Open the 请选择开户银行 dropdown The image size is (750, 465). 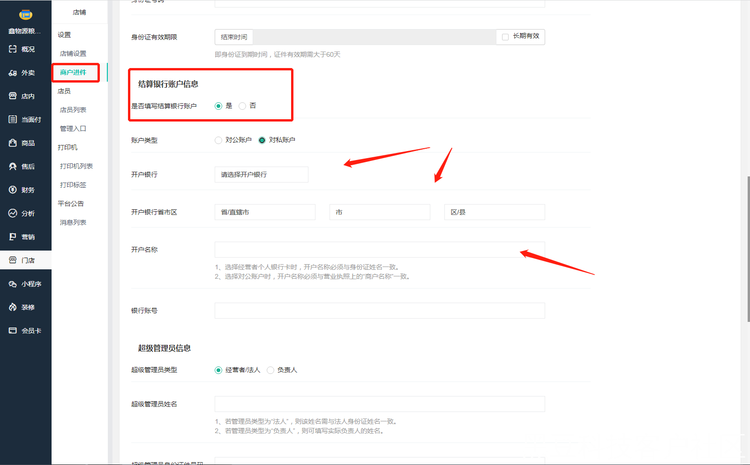click(x=261, y=175)
